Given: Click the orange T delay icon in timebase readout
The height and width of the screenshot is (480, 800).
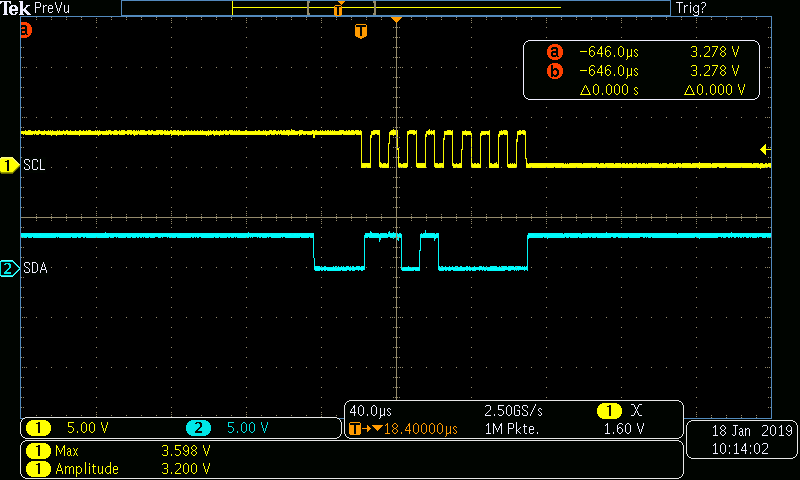Looking at the screenshot, I should pyautogui.click(x=355, y=429).
